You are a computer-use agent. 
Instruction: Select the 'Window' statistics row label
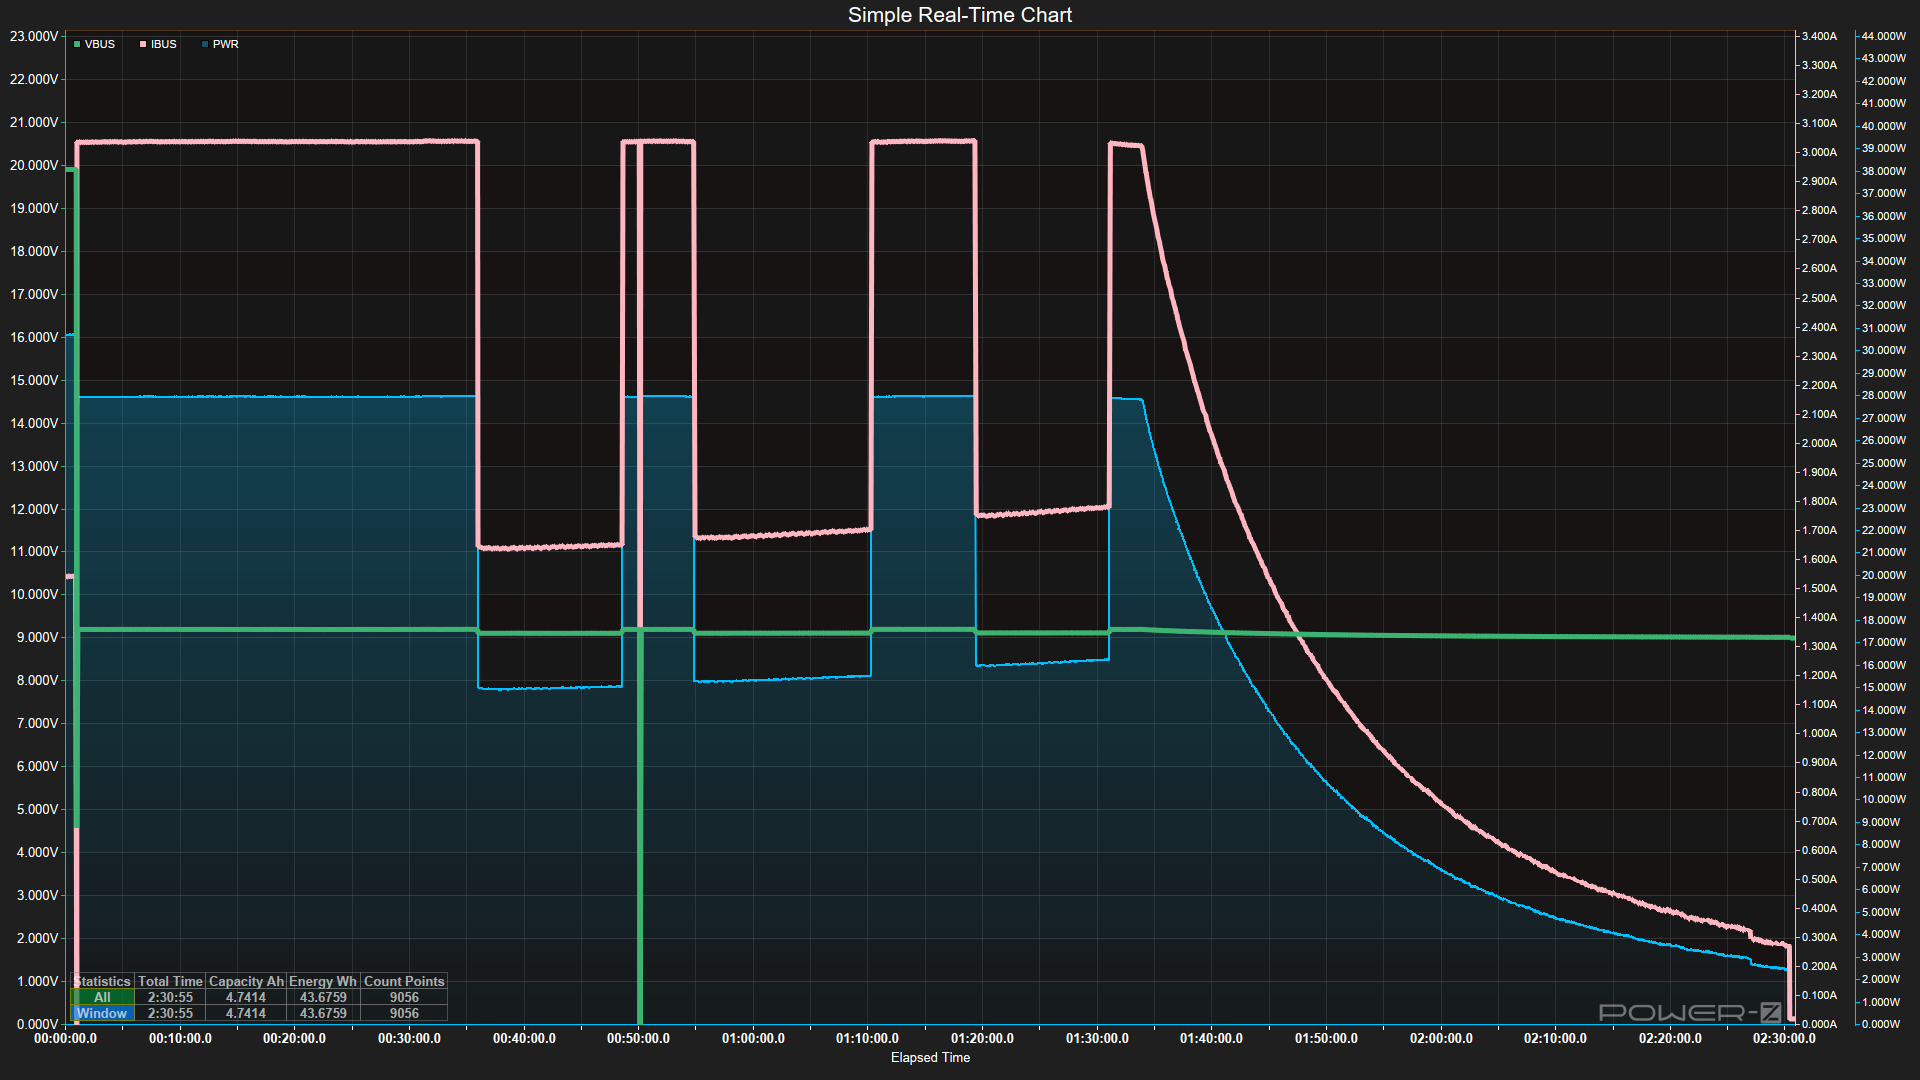point(102,1013)
